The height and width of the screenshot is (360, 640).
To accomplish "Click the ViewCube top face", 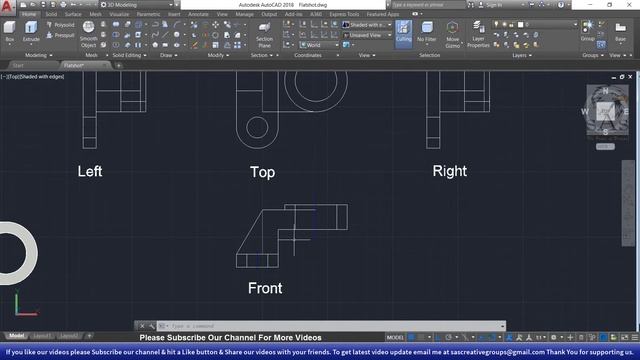I will (606, 111).
